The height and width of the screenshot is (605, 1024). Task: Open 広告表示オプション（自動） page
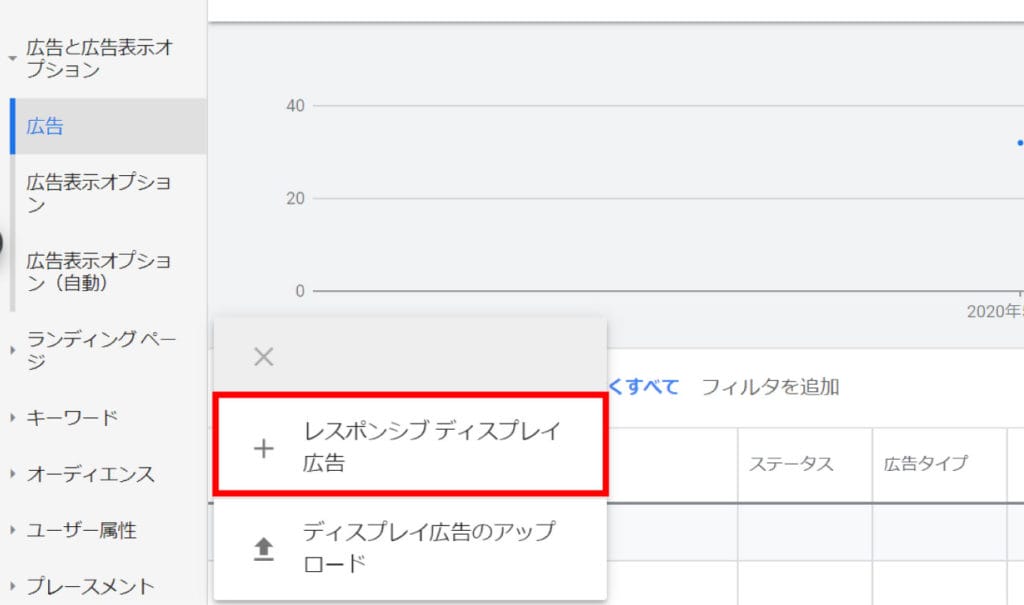[x=99, y=272]
